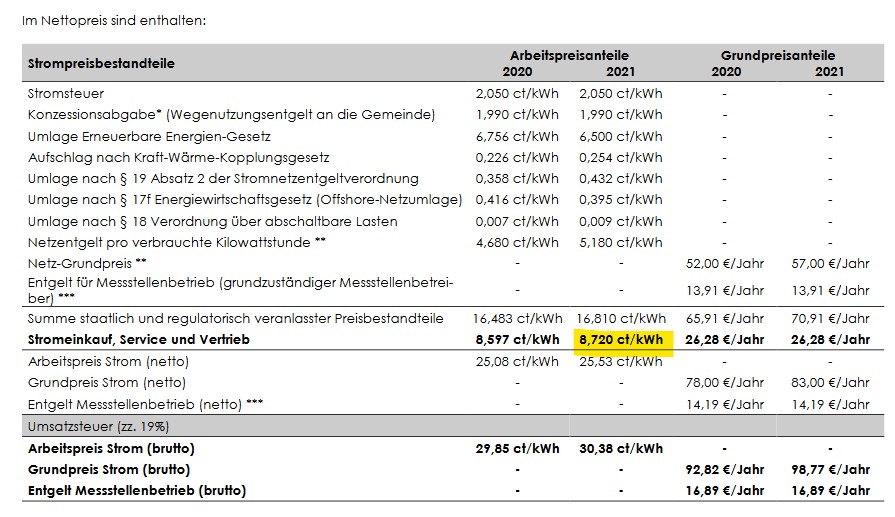The image size is (895, 517).
Task: Click the Arbeitspreis Strom (brutto) label
Action: (111, 448)
